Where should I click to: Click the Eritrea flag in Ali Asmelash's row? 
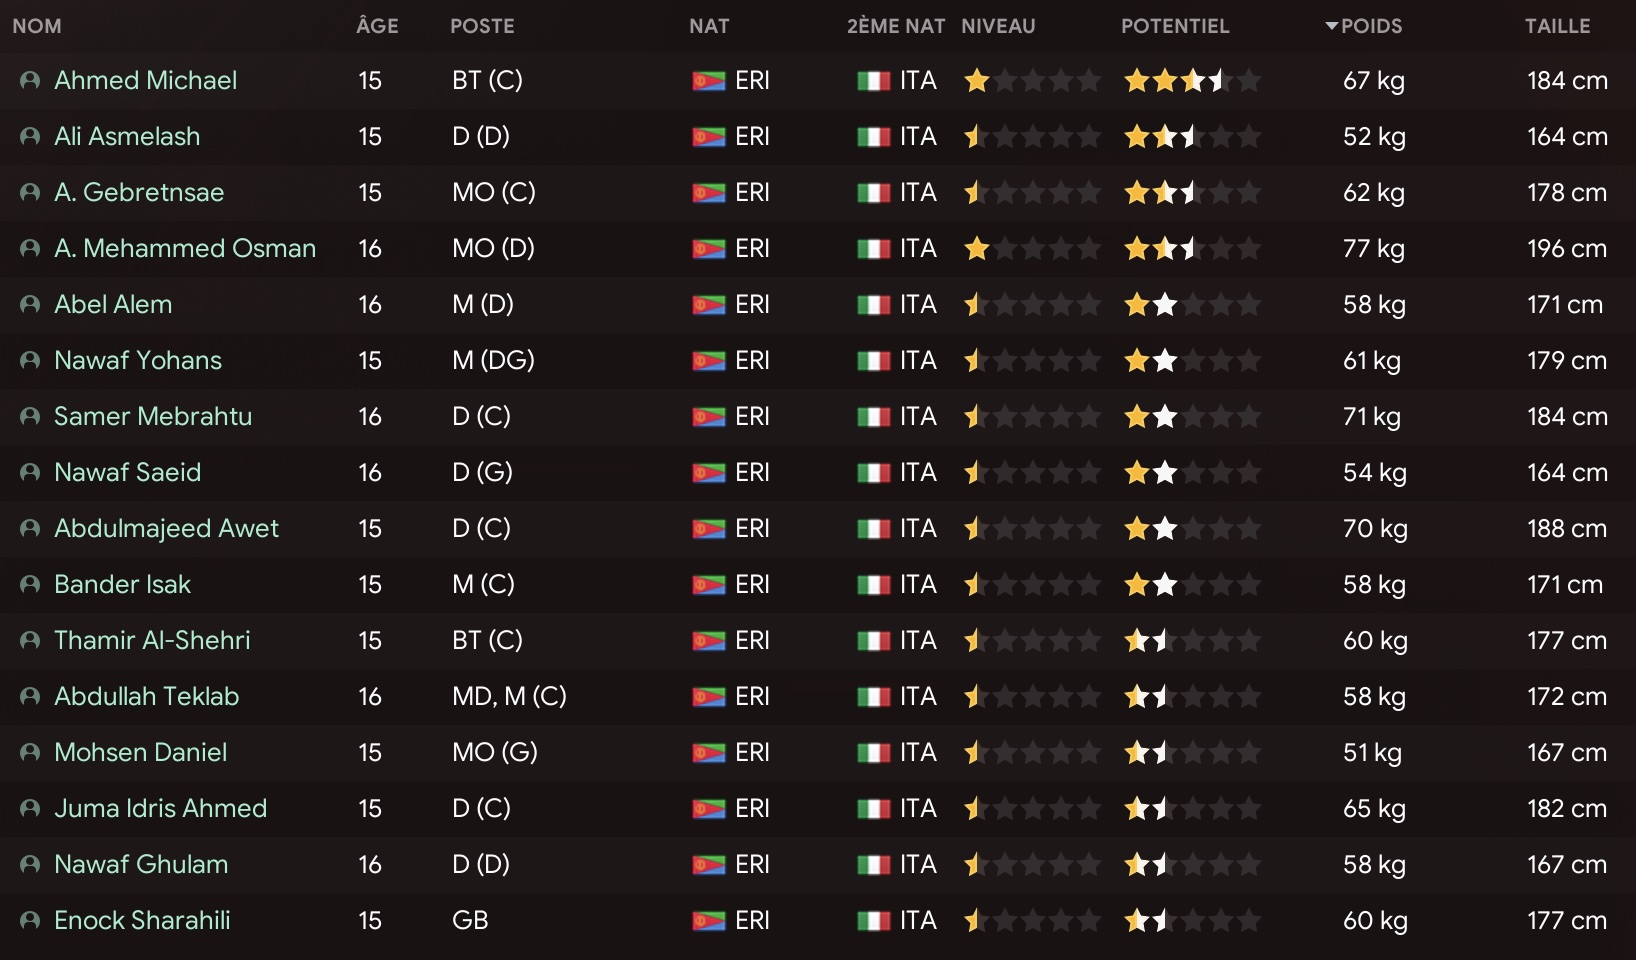tap(709, 136)
